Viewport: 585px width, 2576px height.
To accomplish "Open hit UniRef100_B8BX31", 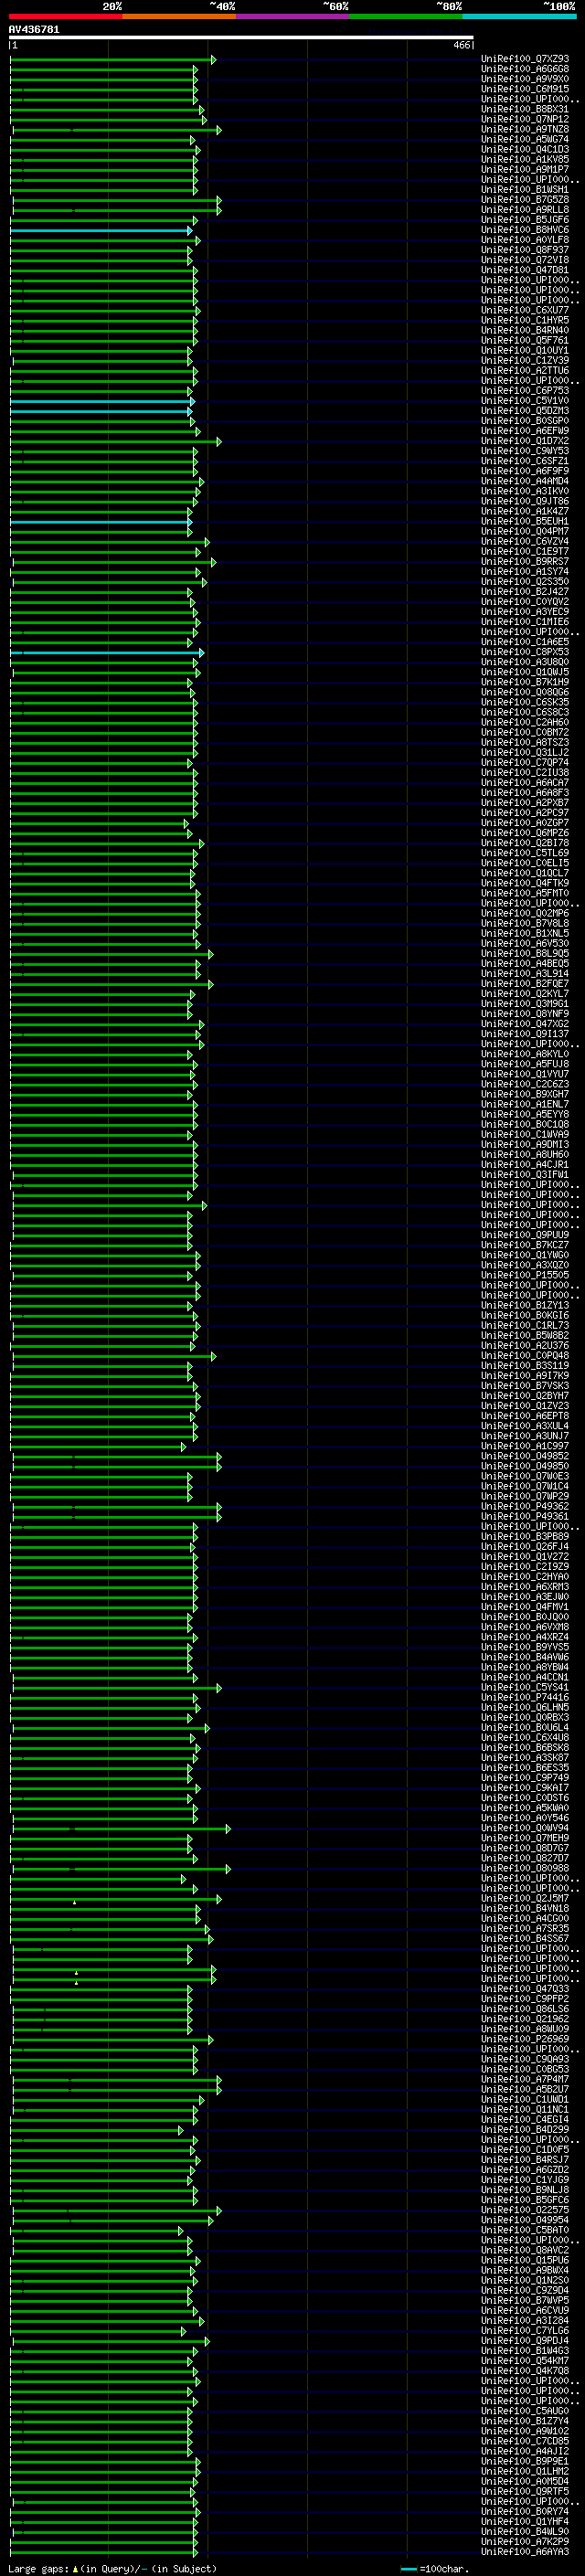I will tap(525, 109).
